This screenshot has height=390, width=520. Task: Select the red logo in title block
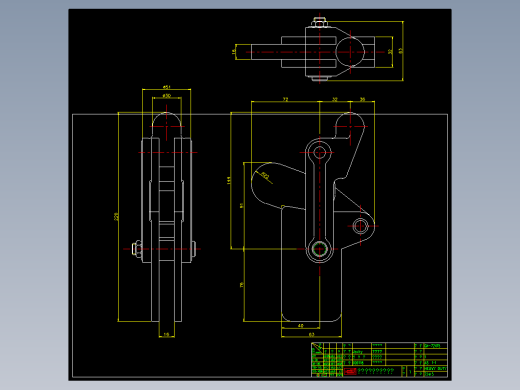pyautogui.click(x=350, y=371)
